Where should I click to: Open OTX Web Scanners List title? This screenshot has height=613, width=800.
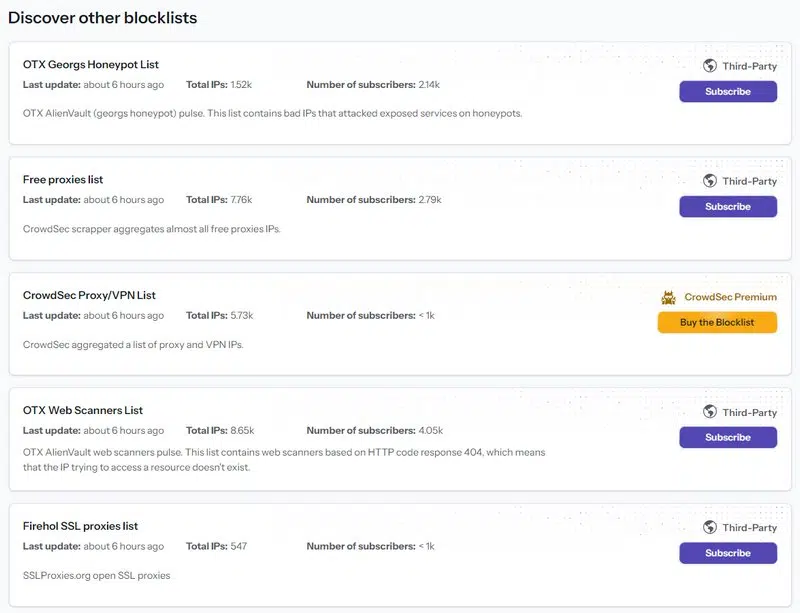point(83,410)
